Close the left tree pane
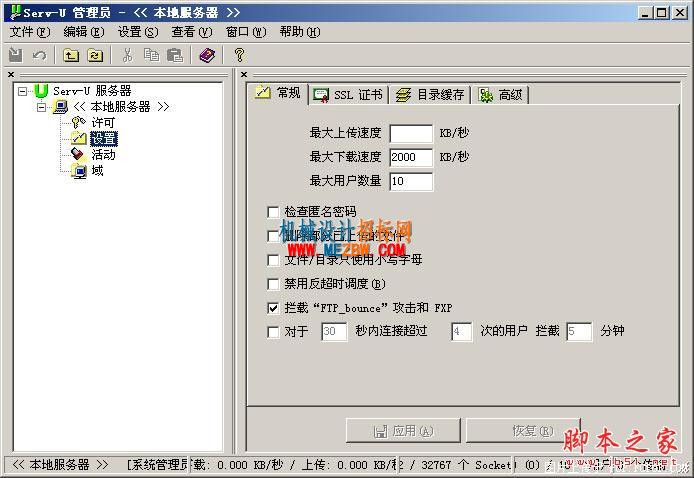 point(11,75)
